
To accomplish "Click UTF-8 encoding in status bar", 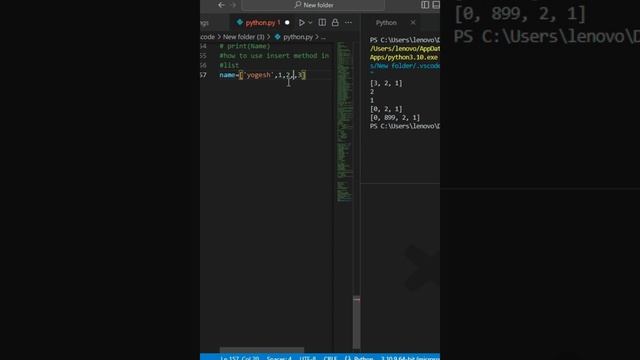I will [x=308, y=358].
